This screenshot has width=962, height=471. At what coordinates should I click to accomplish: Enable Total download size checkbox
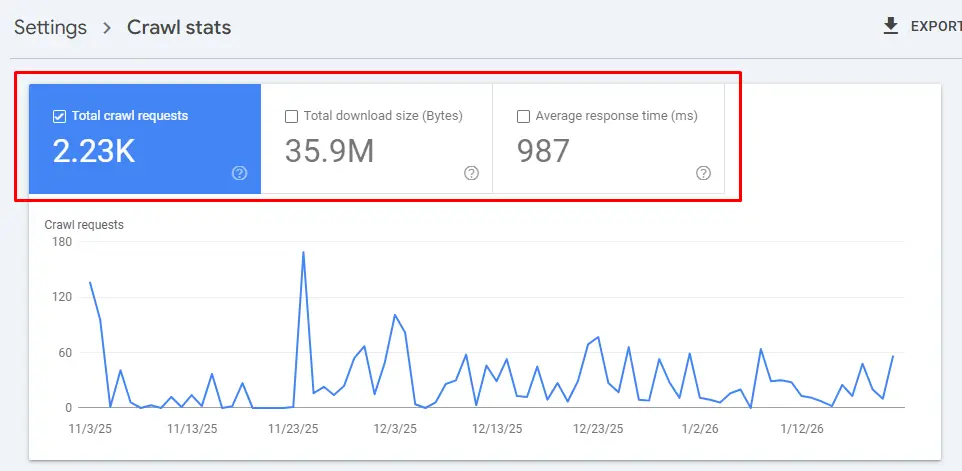point(291,116)
